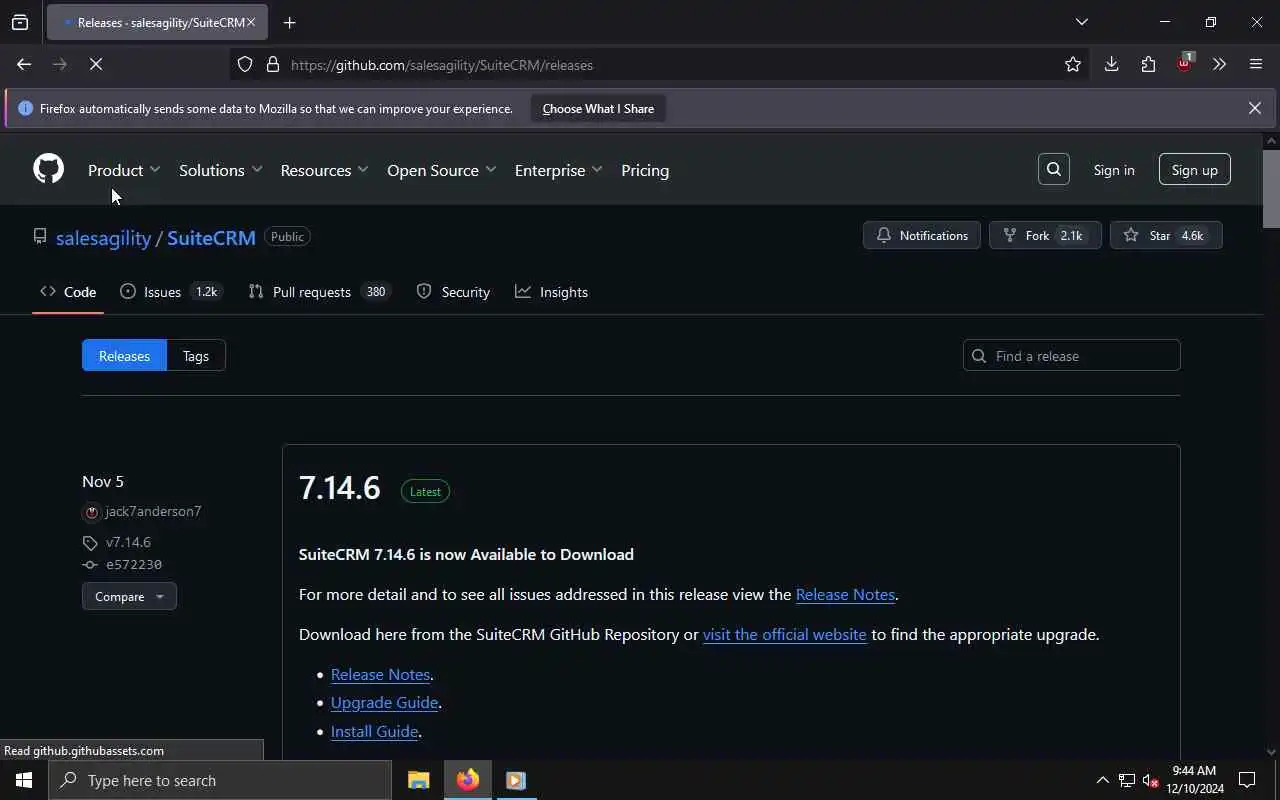The height and width of the screenshot is (800, 1280).
Task: Open the Insights tab
Action: click(551, 292)
